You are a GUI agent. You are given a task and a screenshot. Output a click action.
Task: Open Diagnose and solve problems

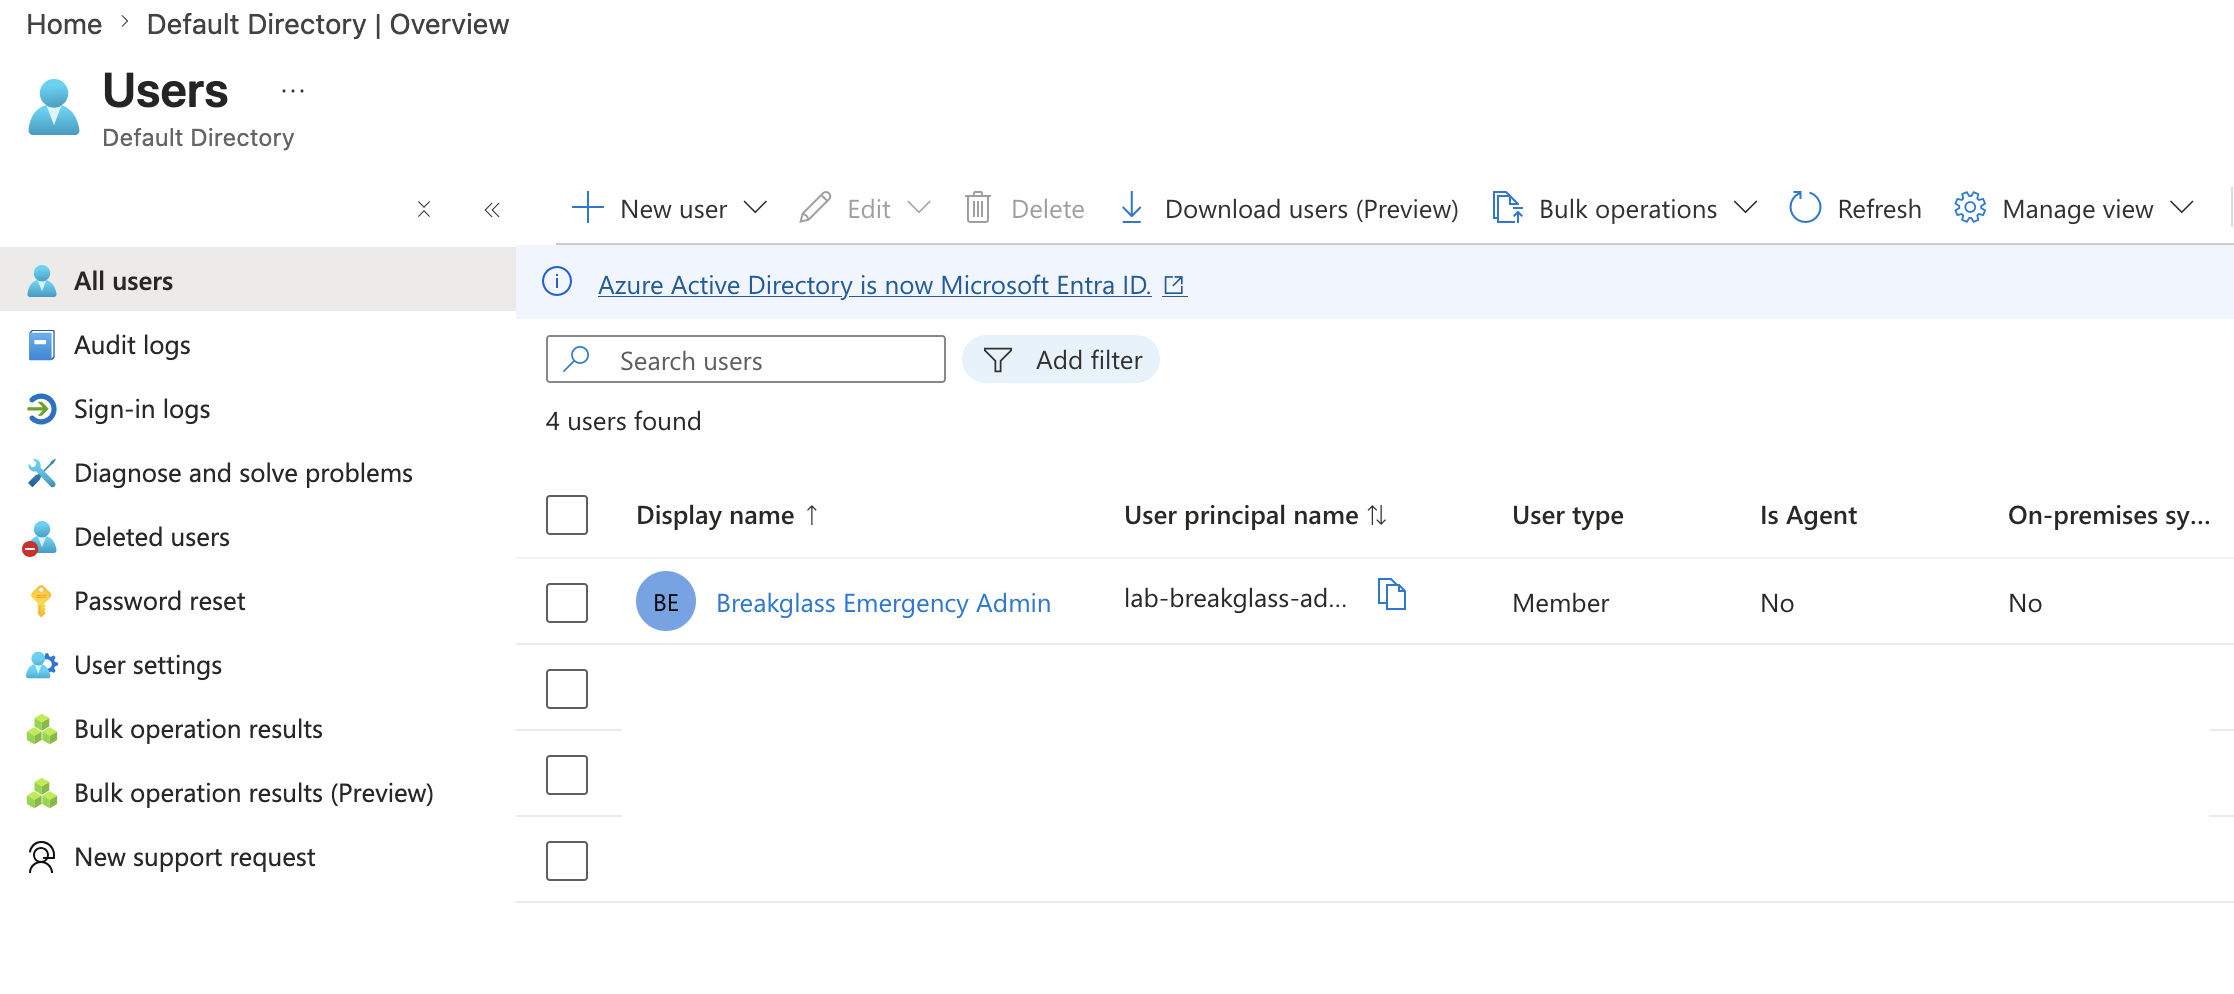point(258,473)
